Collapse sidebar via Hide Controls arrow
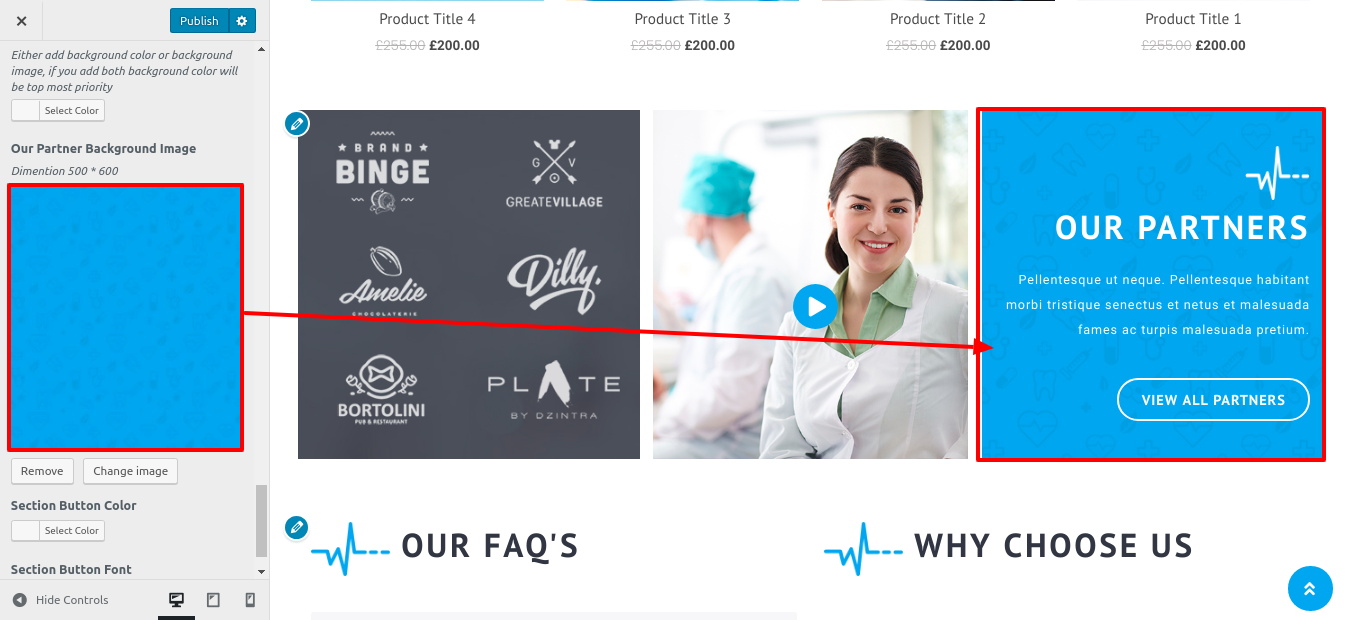The width and height of the screenshot is (1351, 620). 19,600
